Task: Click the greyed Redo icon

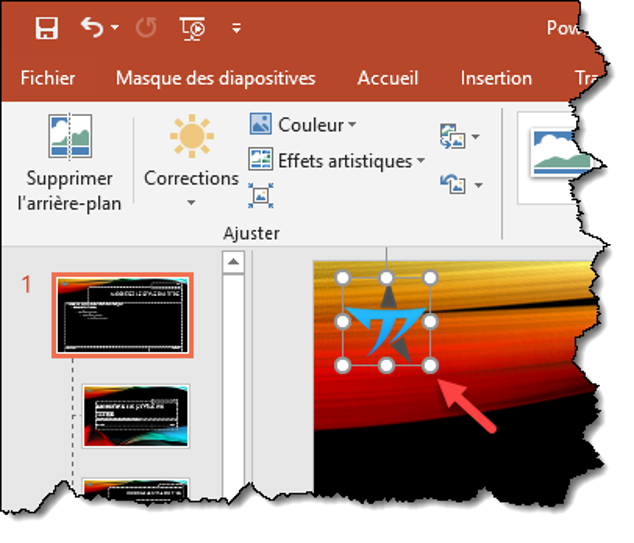Action: [x=146, y=28]
